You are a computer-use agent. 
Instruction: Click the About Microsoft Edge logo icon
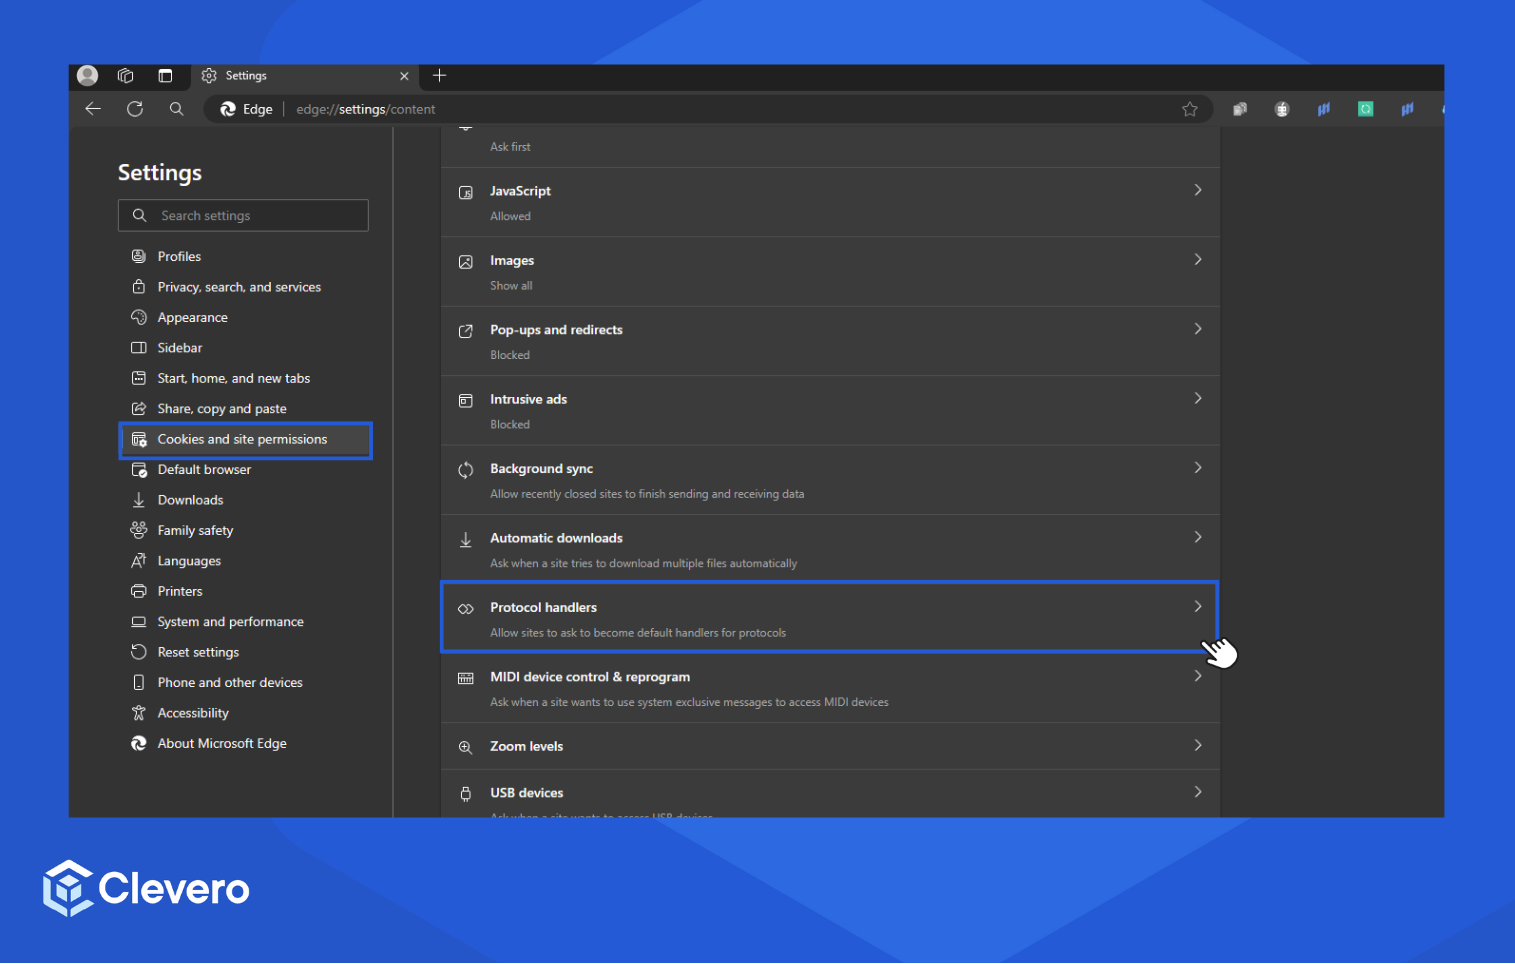(x=139, y=744)
